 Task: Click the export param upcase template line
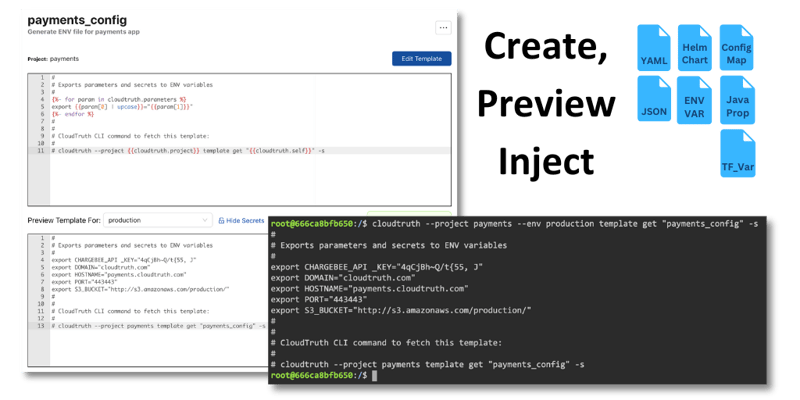click(x=122, y=107)
